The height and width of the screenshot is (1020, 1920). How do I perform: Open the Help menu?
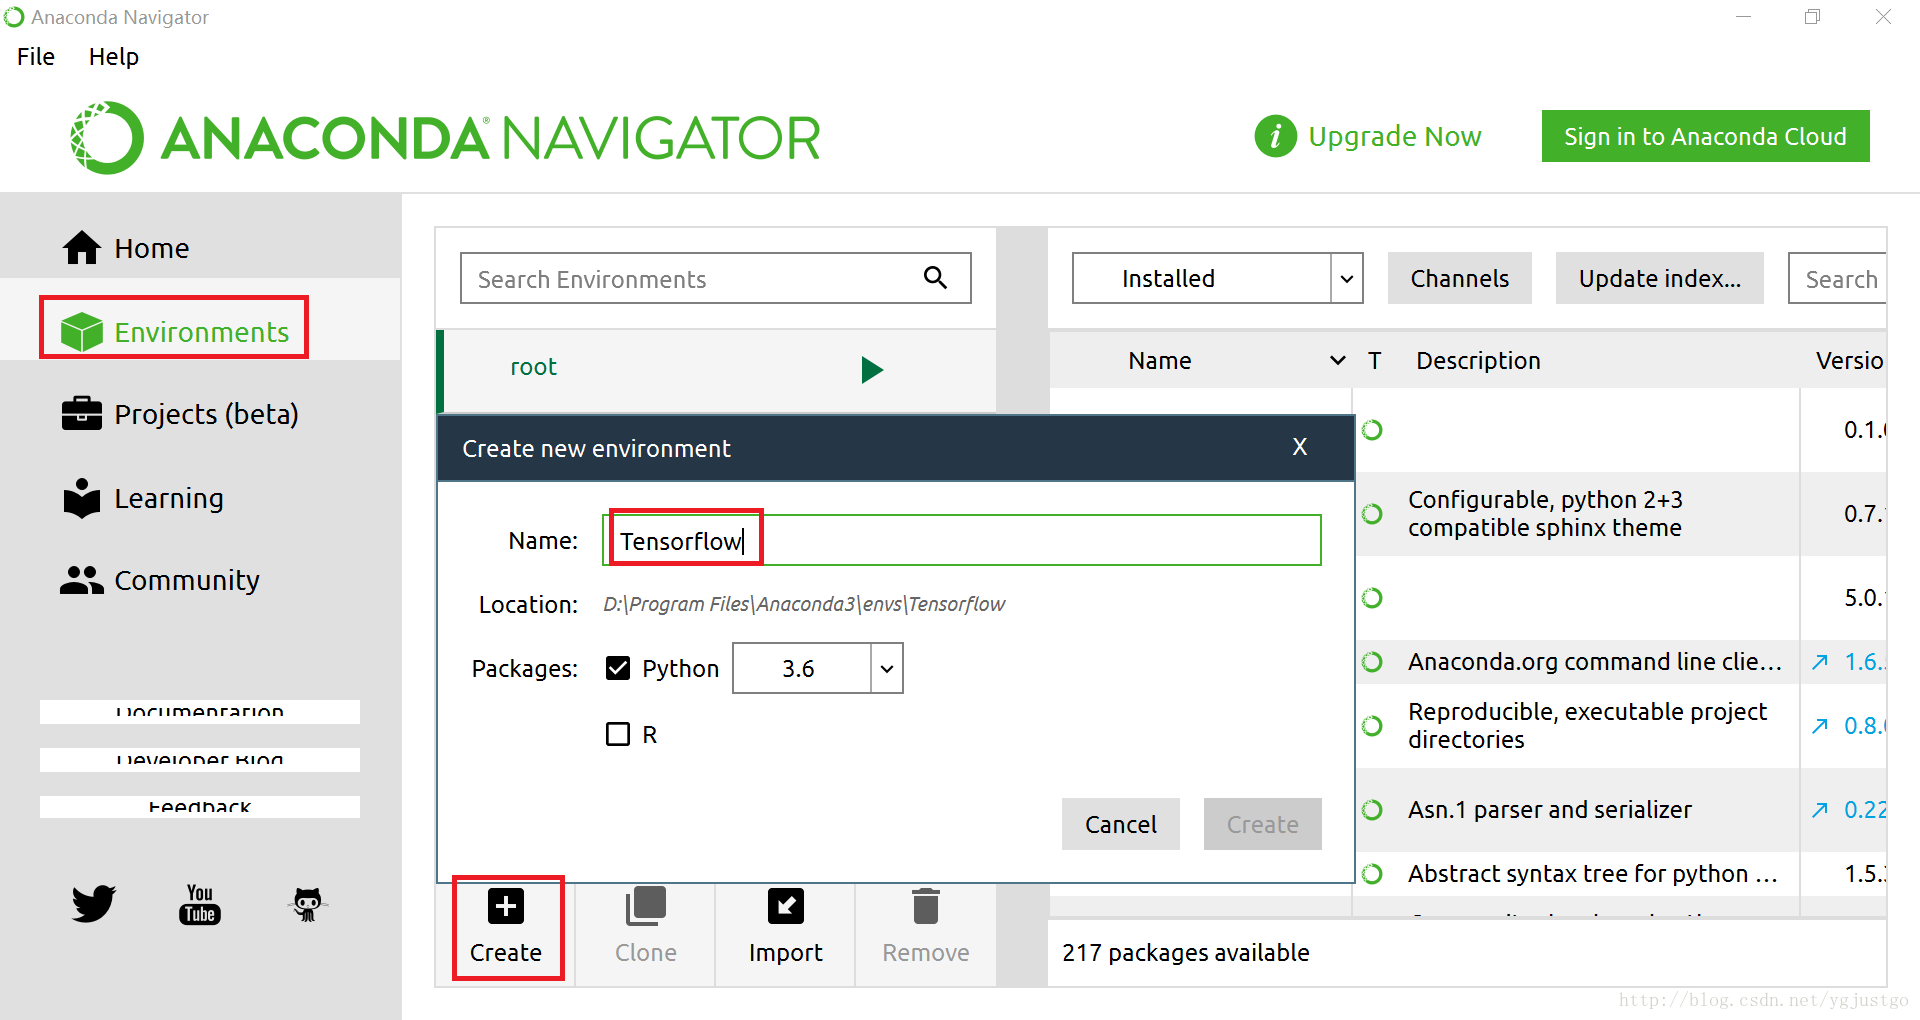(x=114, y=57)
